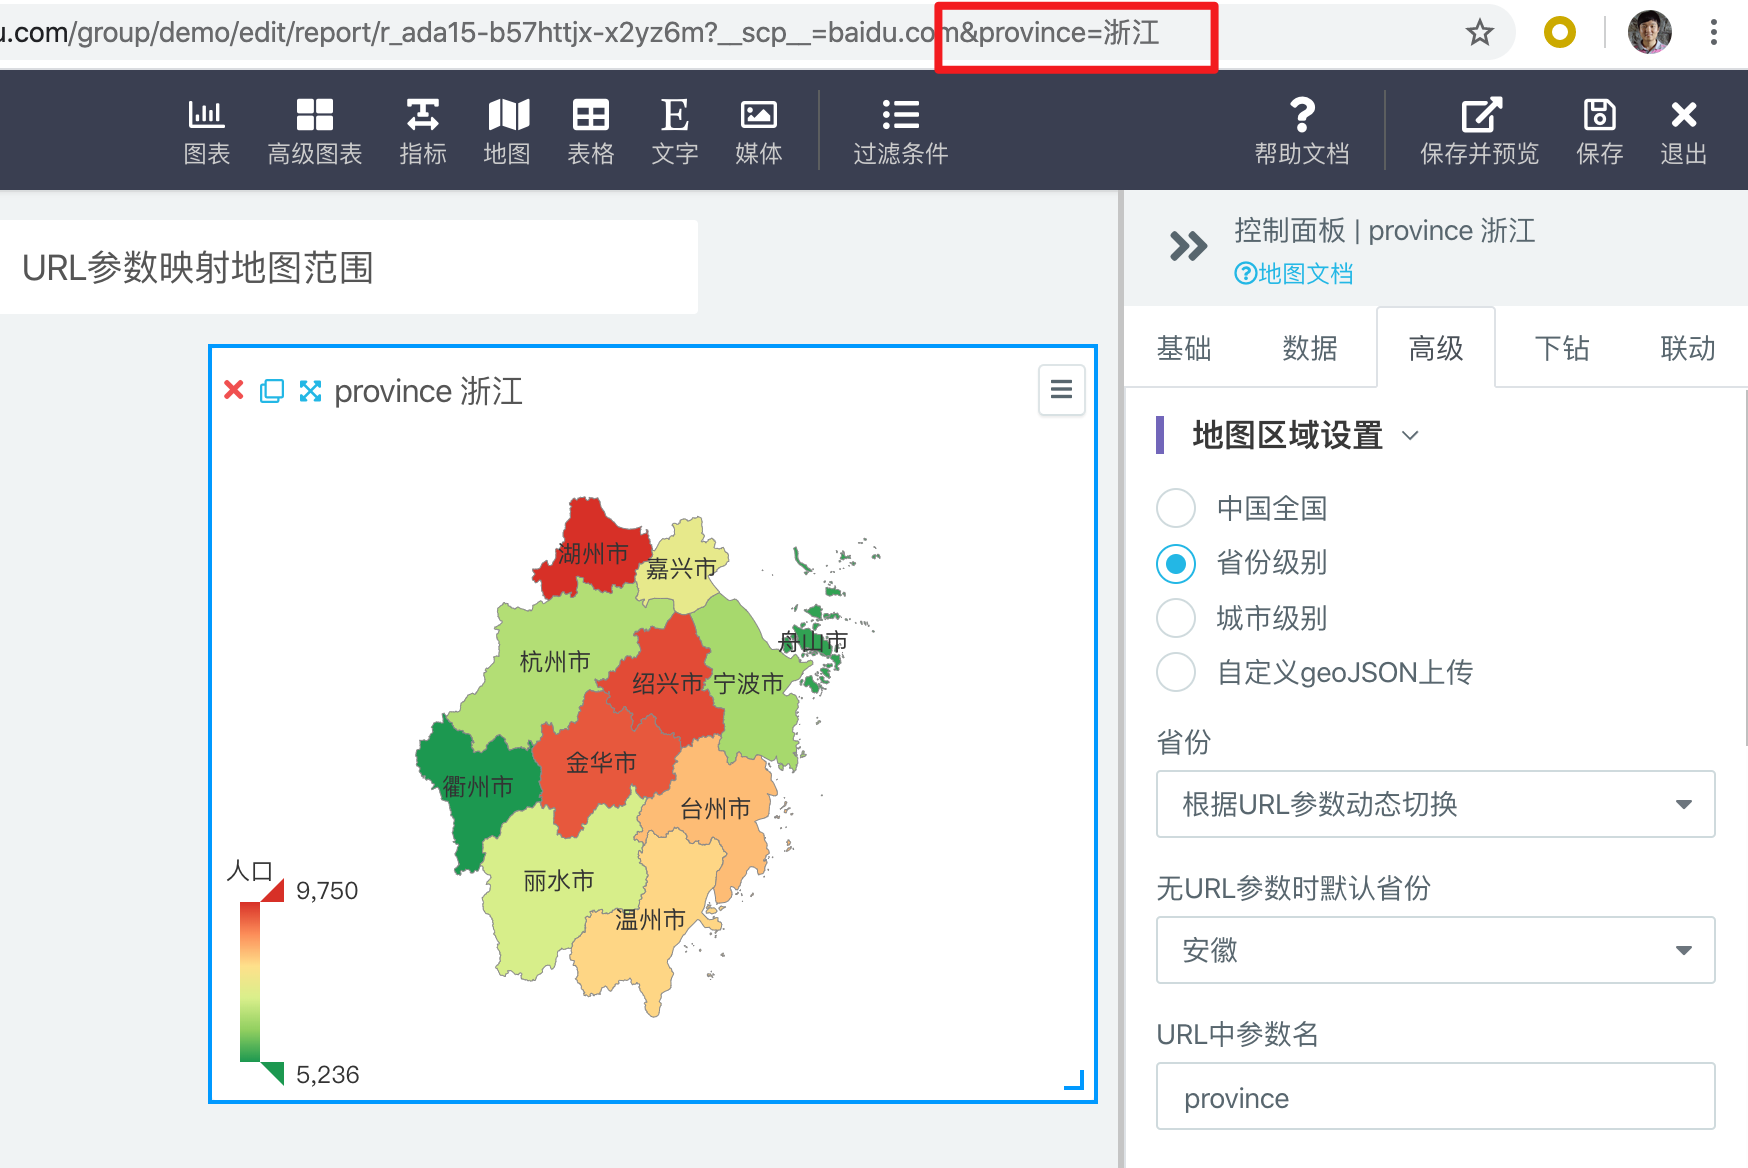Choose the 城市级别 radio option
Screen dimensions: 1748x1168
[x=1176, y=618]
